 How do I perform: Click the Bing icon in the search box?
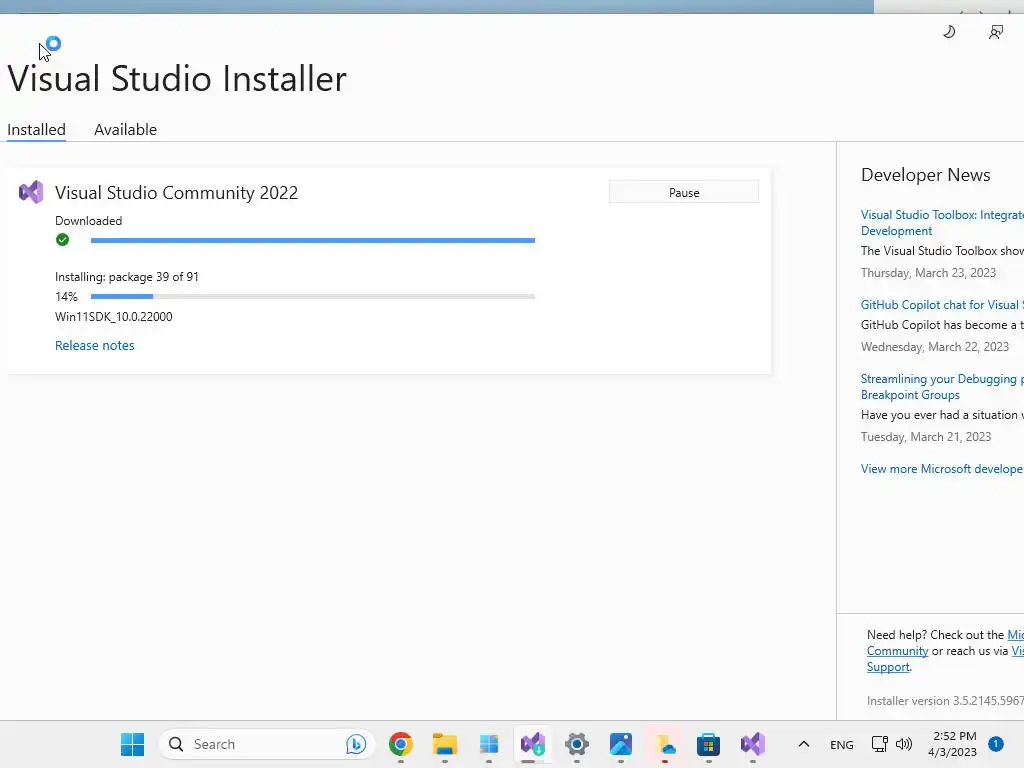point(356,744)
